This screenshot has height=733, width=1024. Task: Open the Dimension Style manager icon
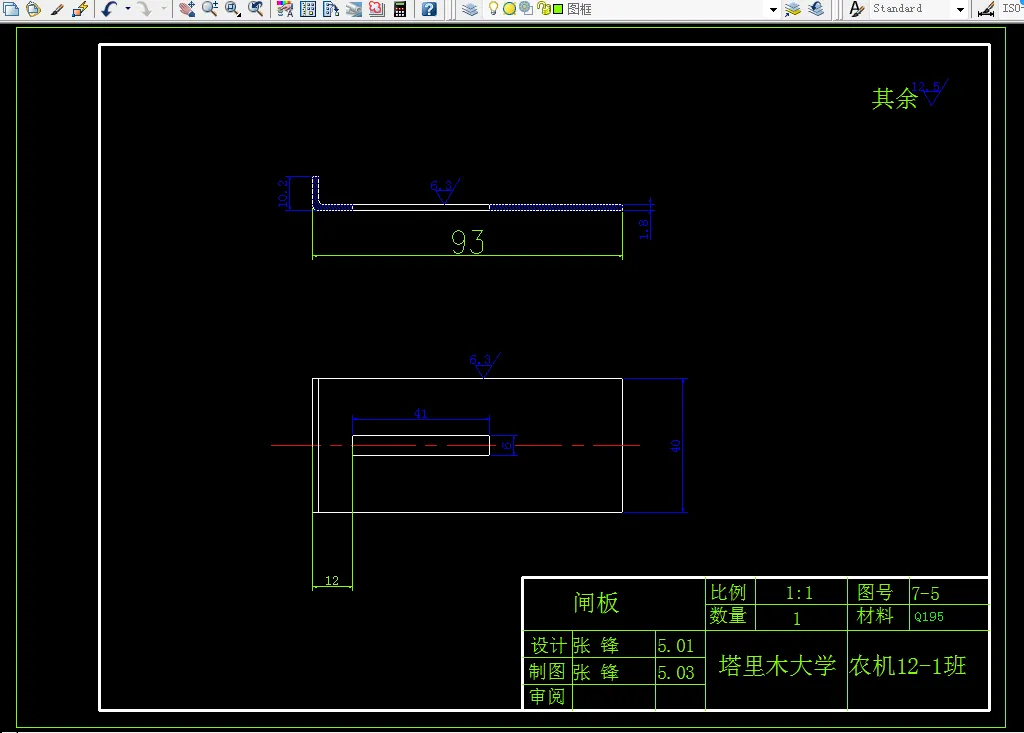click(986, 9)
